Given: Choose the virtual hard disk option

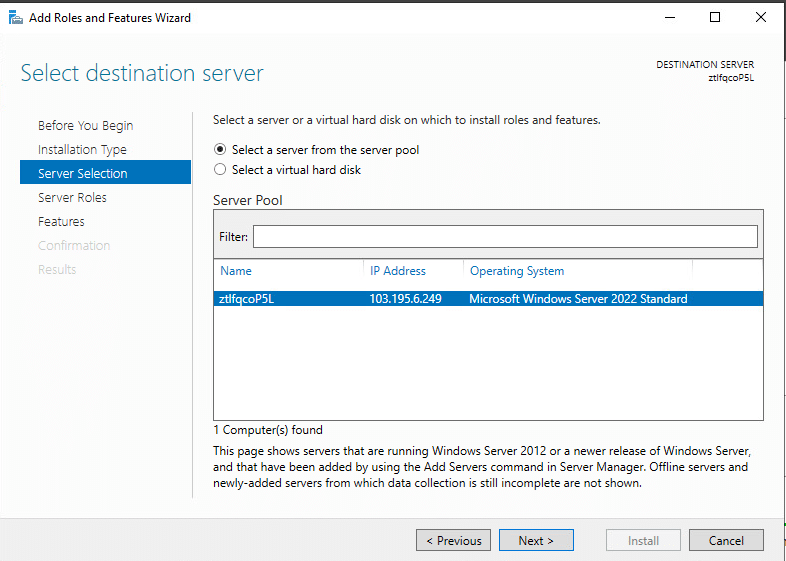Looking at the screenshot, I should point(221,170).
